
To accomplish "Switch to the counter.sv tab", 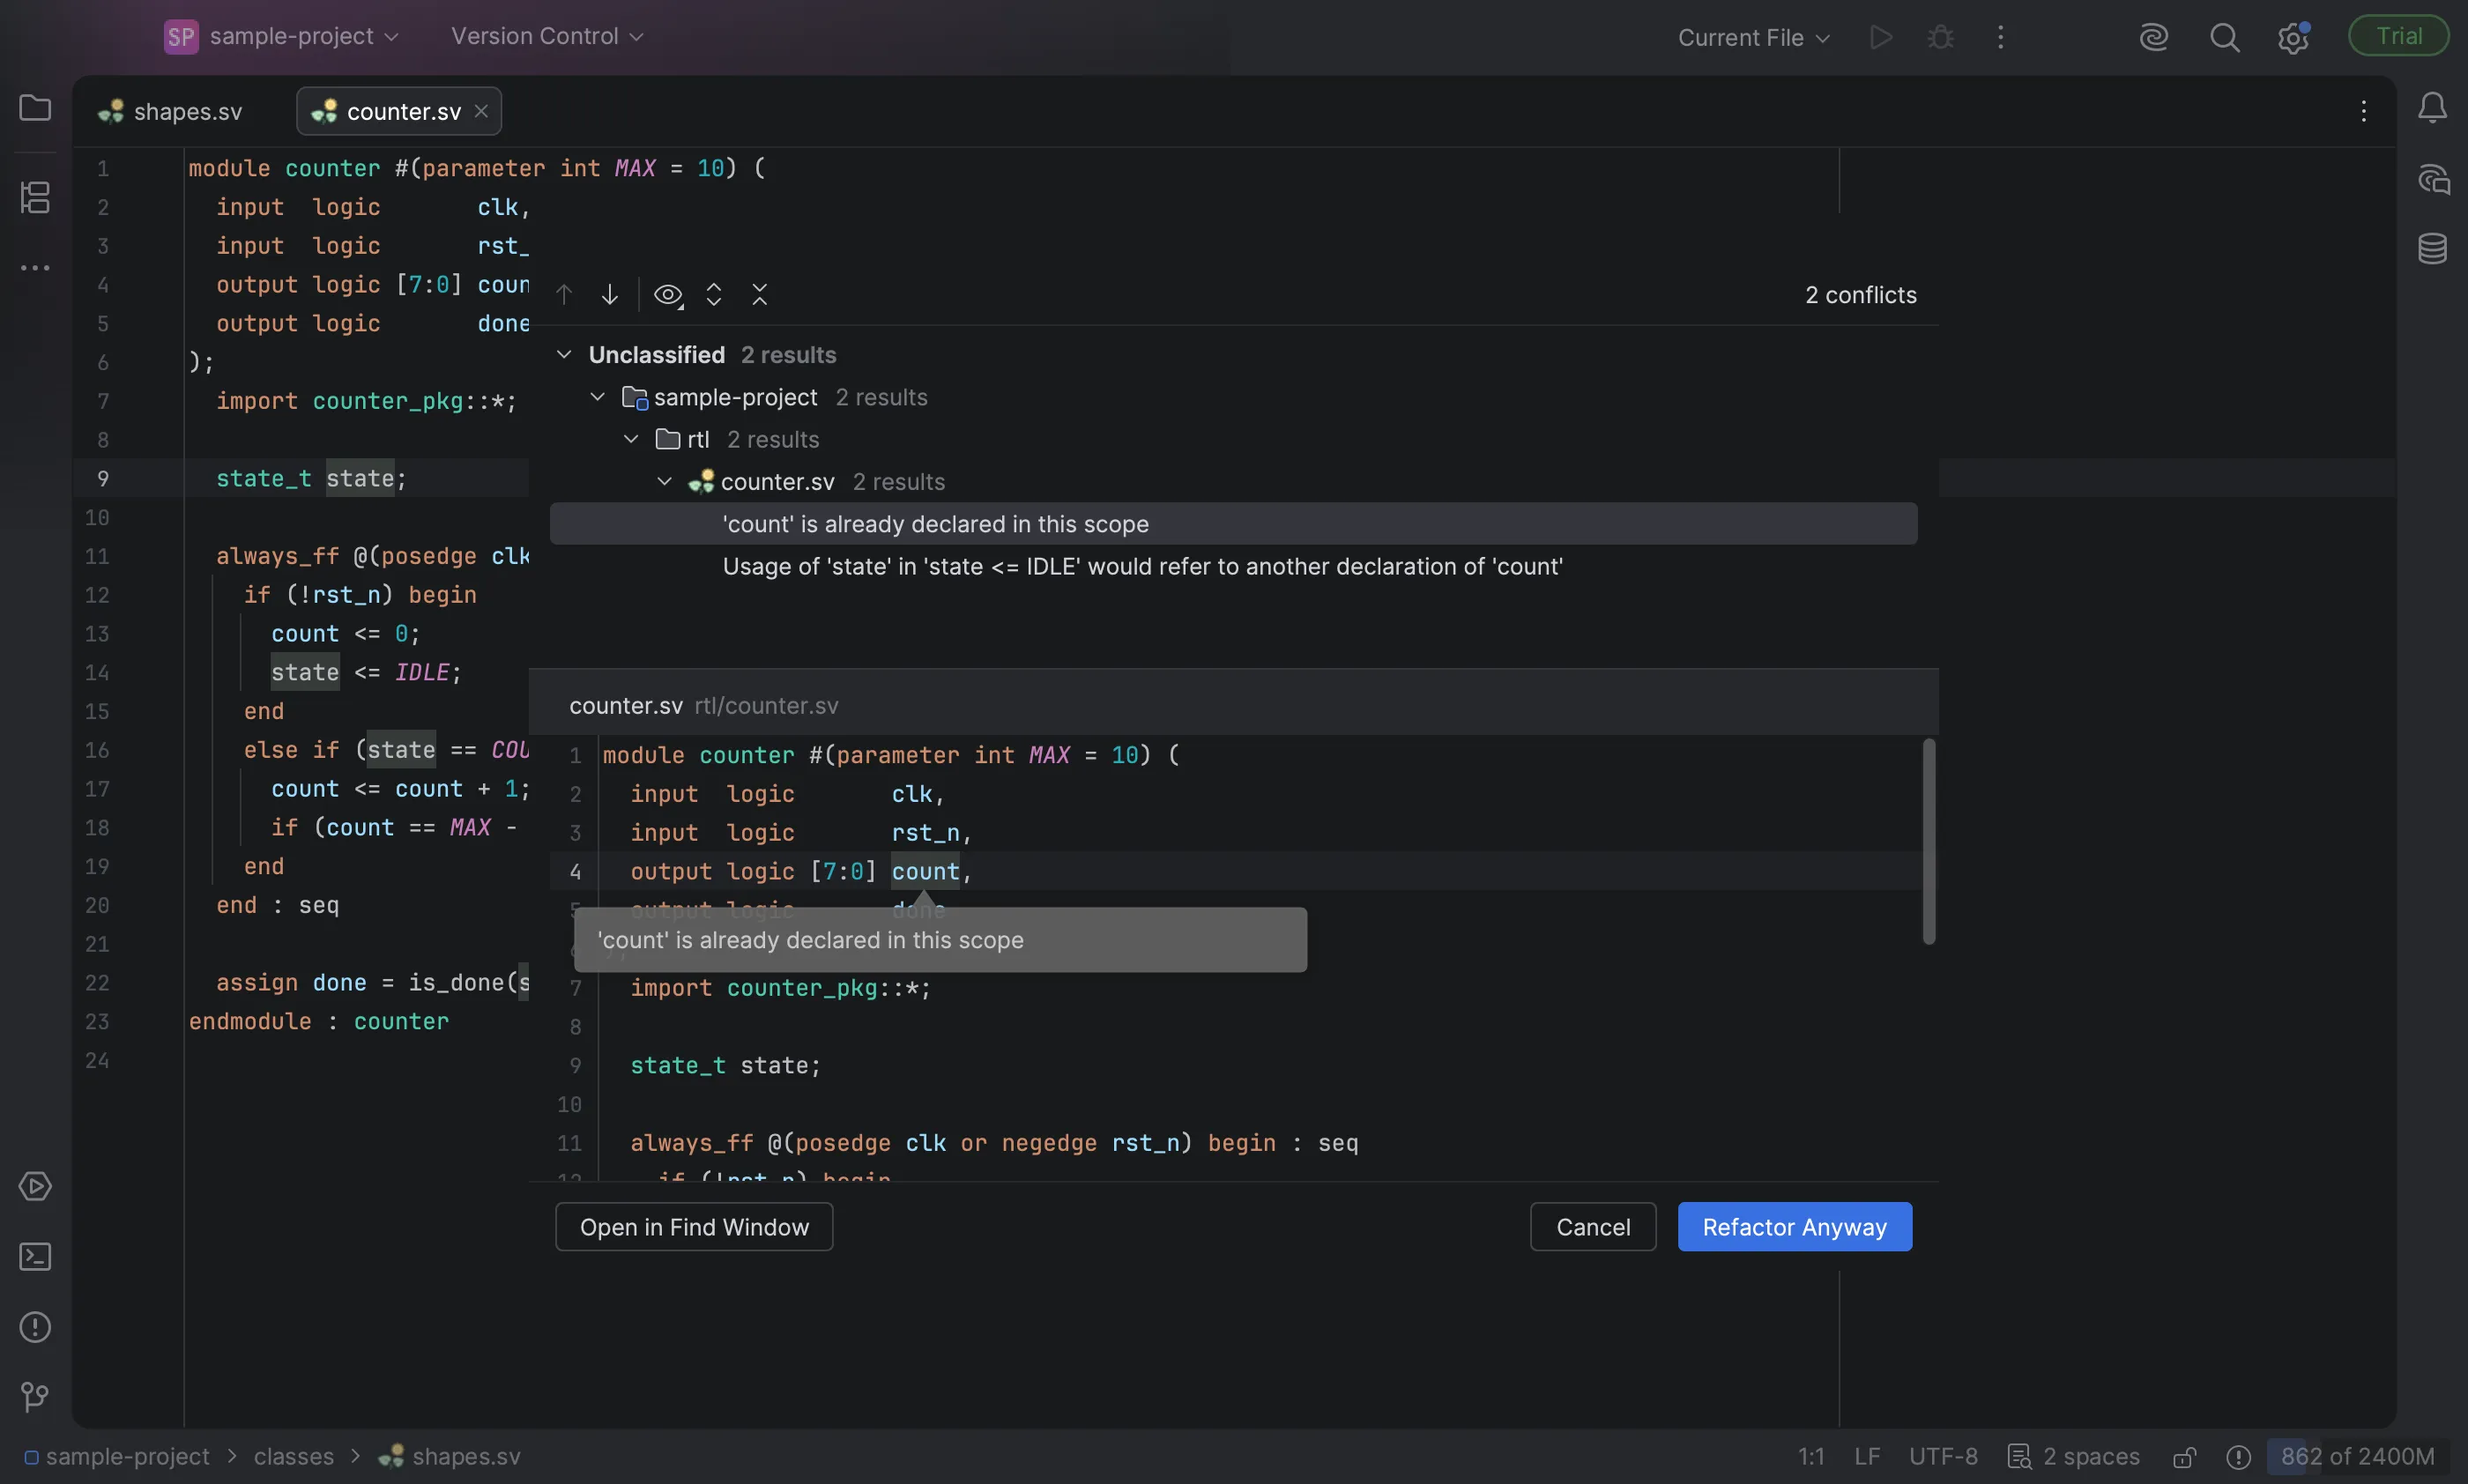I will click(x=399, y=111).
